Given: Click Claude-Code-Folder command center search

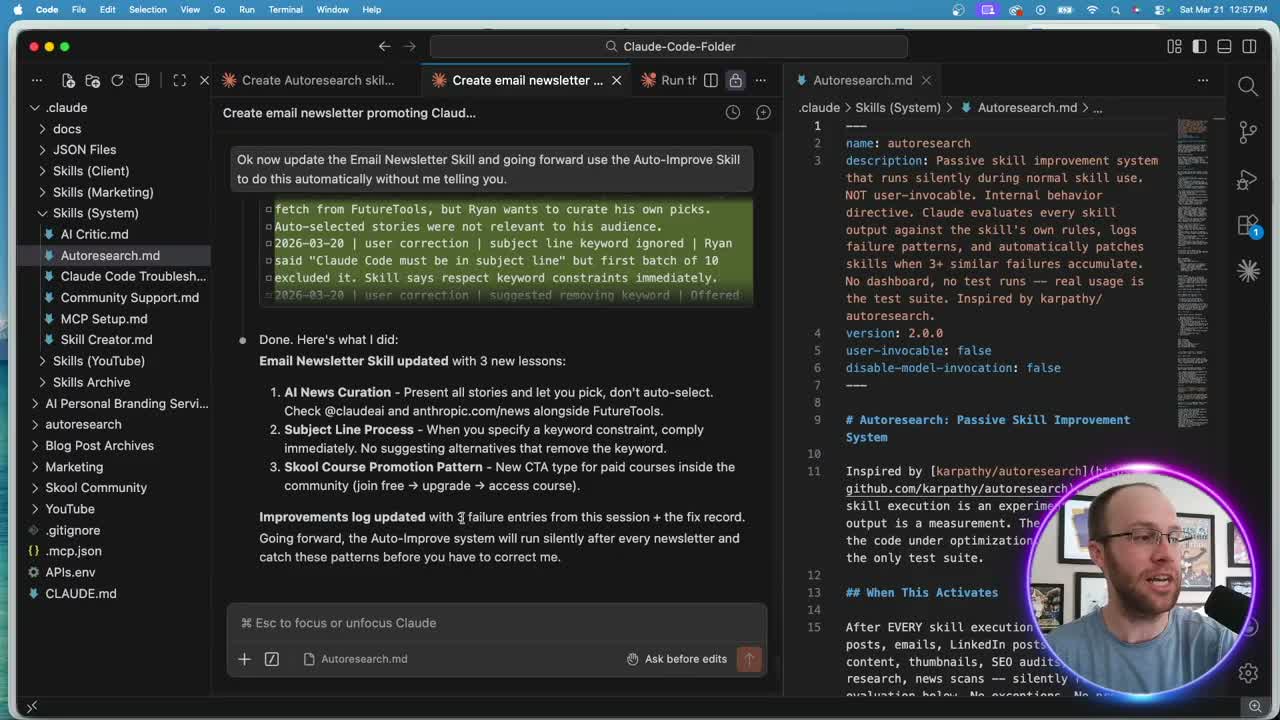Looking at the screenshot, I should [x=669, y=46].
